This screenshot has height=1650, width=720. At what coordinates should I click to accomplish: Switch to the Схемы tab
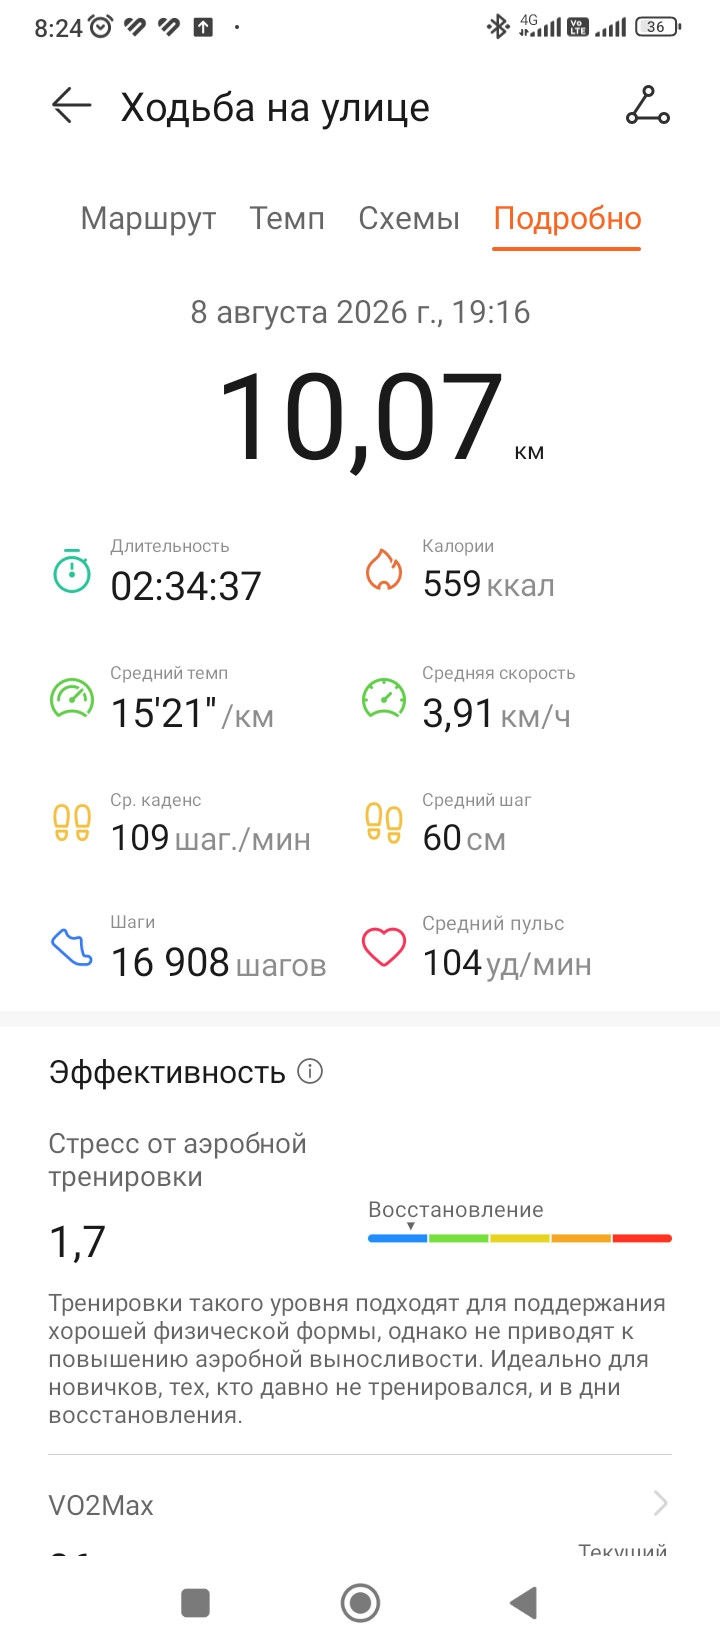409,218
